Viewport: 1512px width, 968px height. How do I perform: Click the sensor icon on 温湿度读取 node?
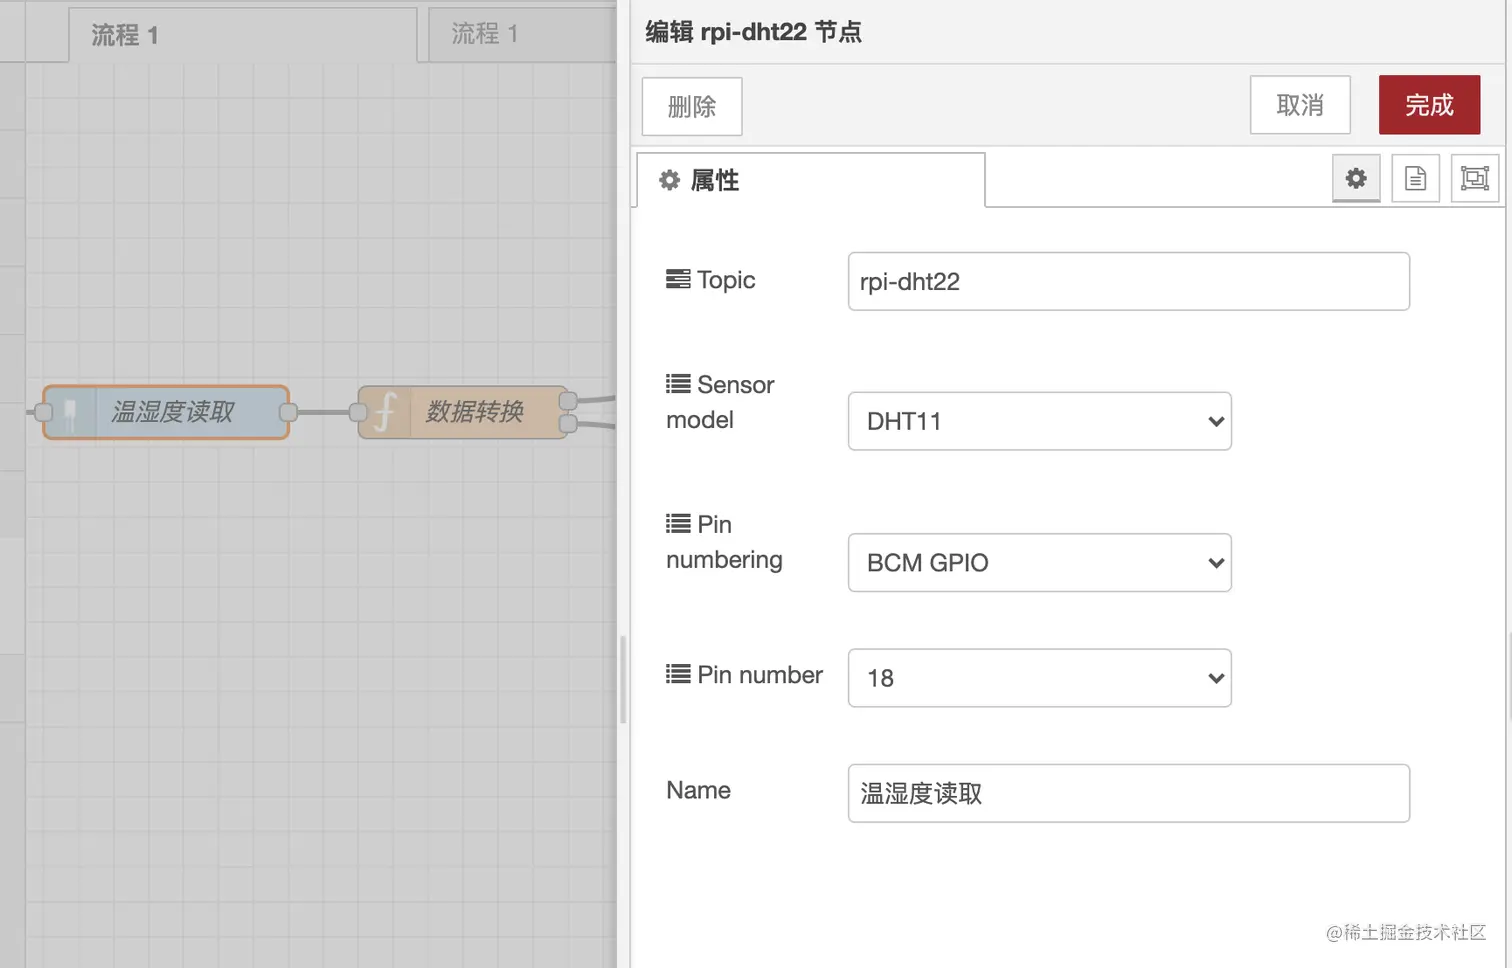pos(70,412)
